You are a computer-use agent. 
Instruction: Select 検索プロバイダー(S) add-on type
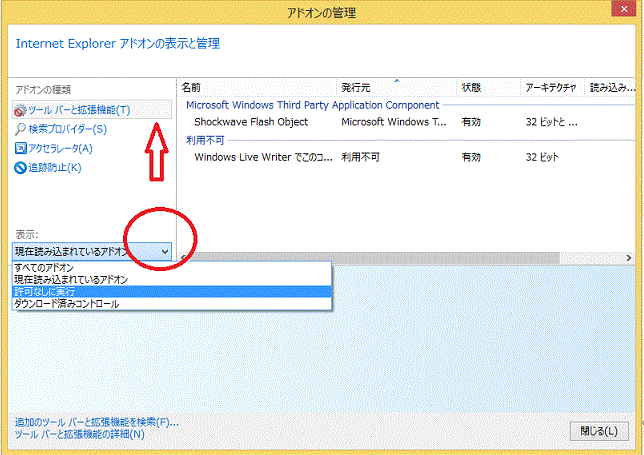pyautogui.click(x=67, y=129)
